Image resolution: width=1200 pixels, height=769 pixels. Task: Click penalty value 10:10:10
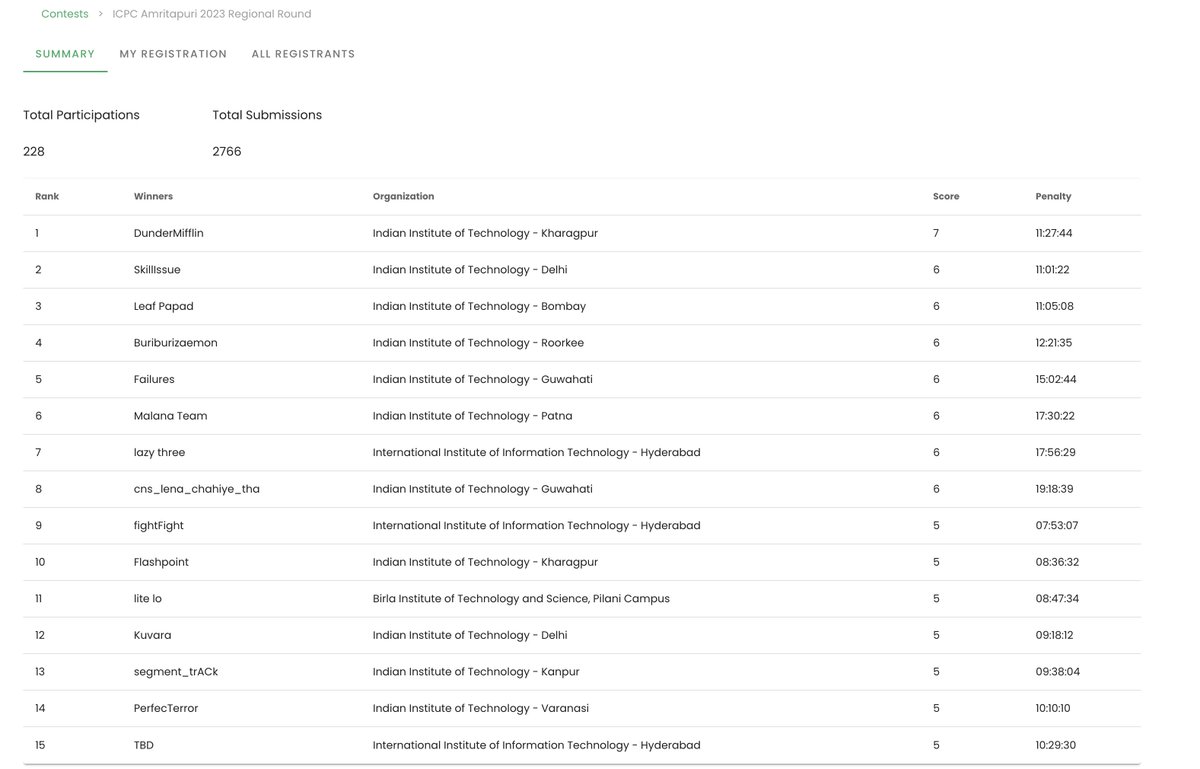tap(1053, 708)
